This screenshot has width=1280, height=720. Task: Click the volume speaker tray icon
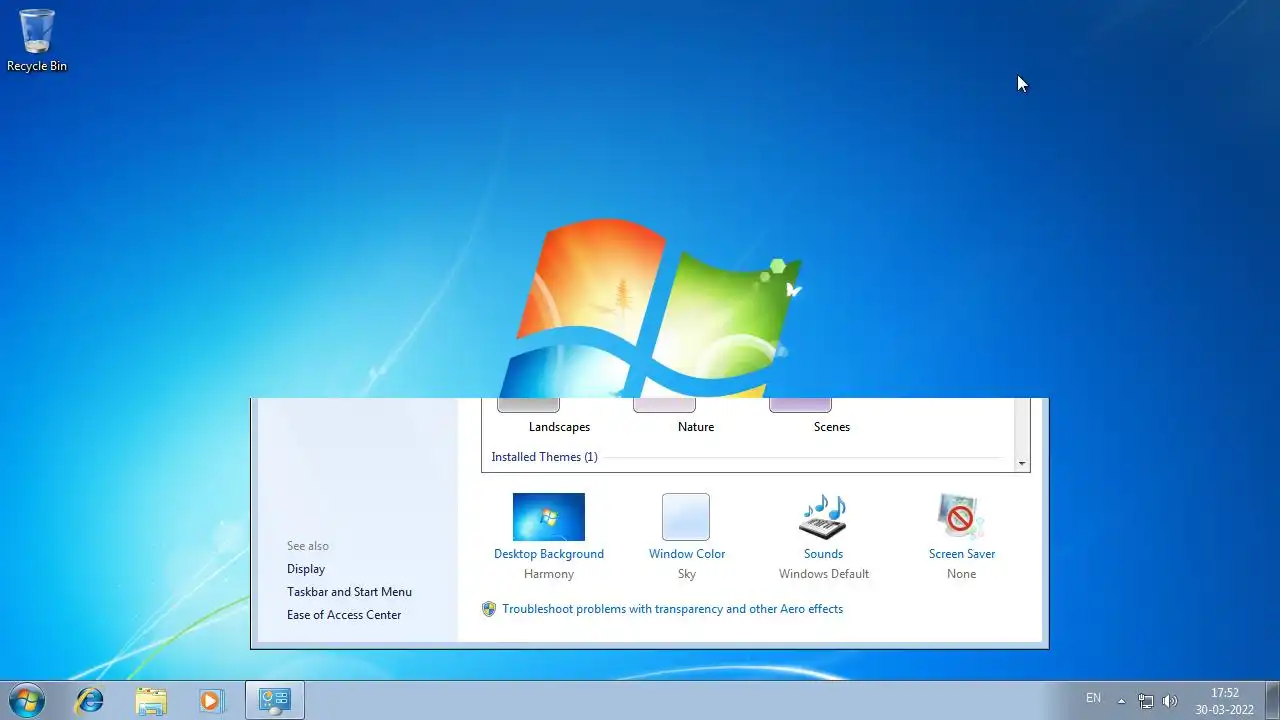1170,701
